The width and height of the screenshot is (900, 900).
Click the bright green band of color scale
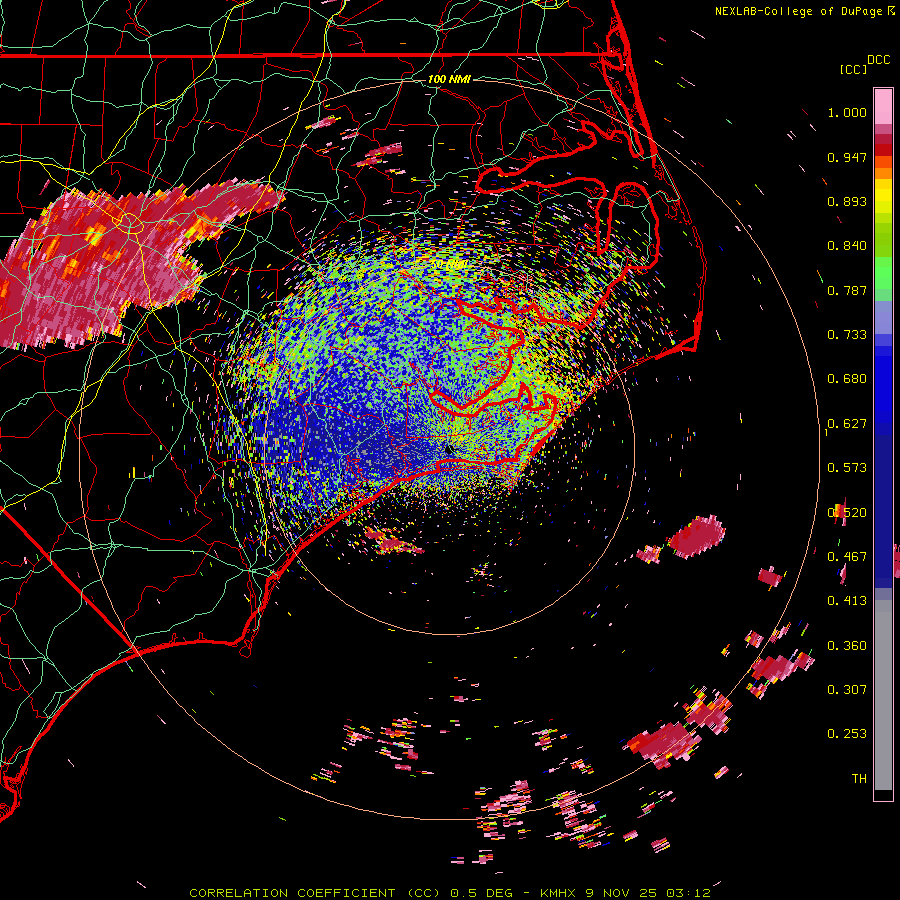click(883, 273)
